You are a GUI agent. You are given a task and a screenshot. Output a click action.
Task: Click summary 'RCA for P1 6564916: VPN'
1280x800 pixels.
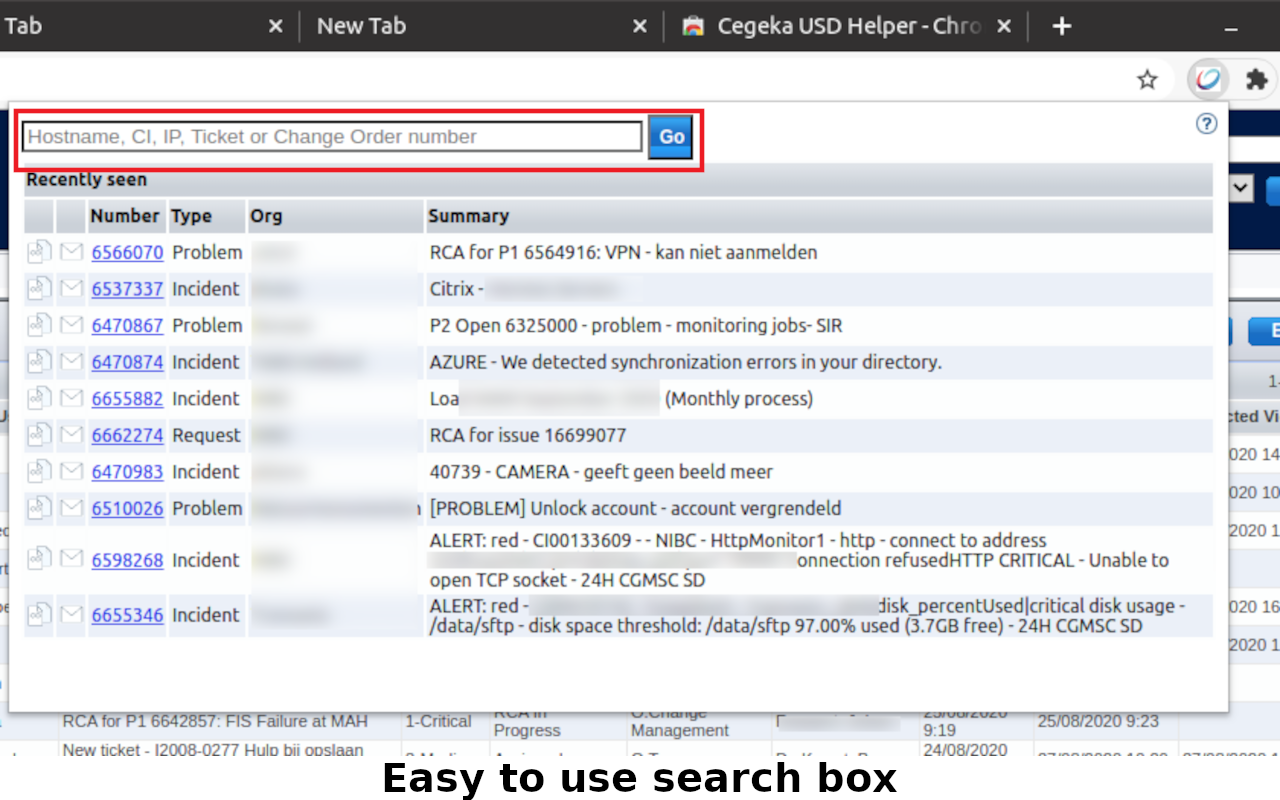click(x=624, y=253)
